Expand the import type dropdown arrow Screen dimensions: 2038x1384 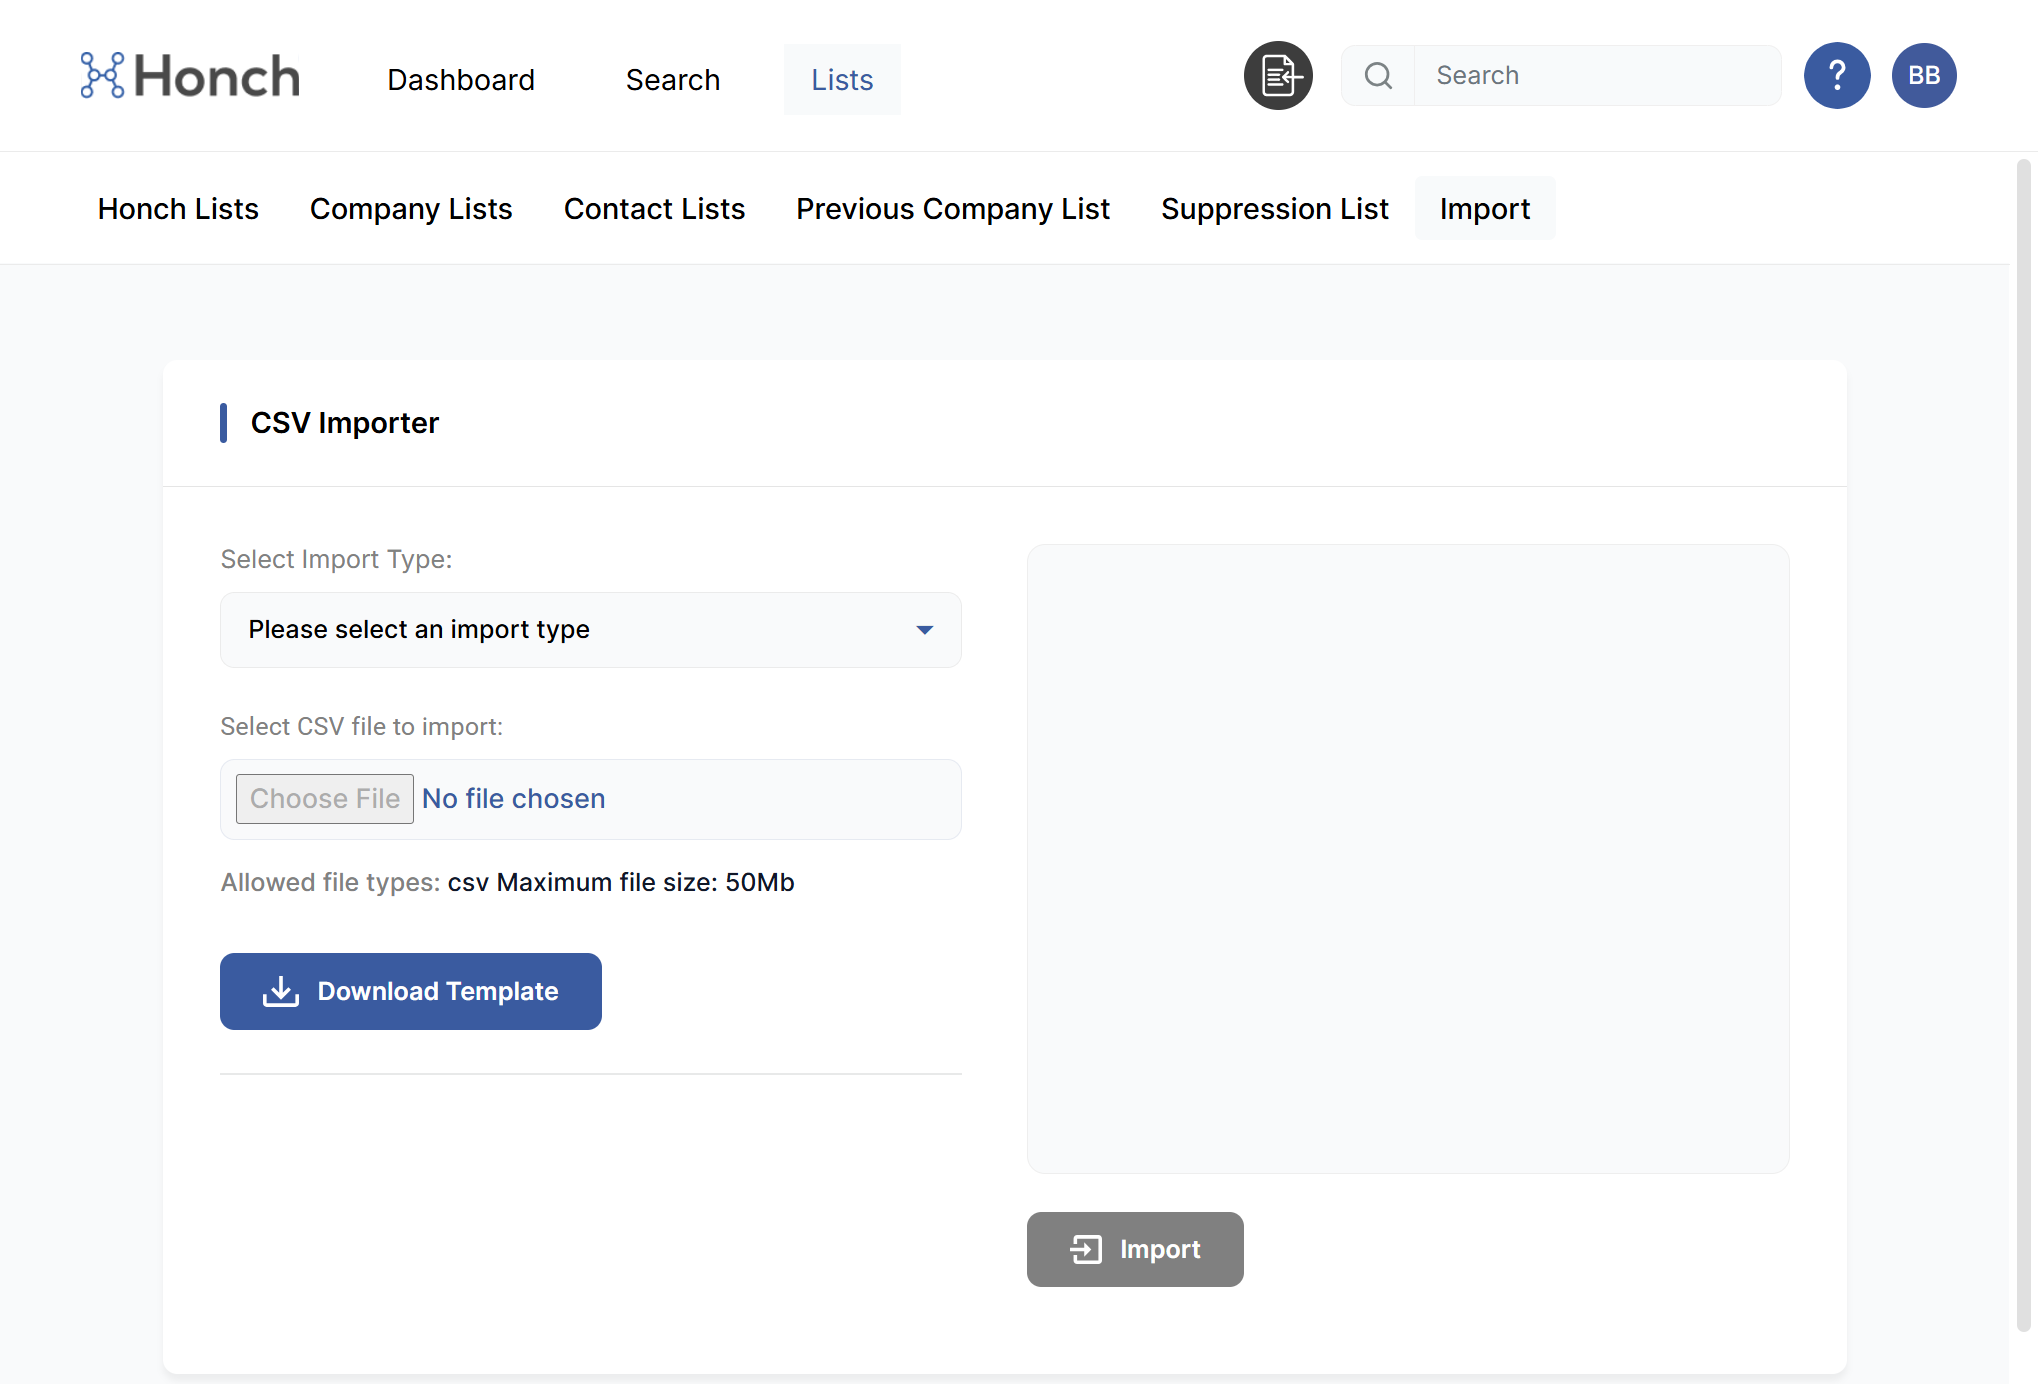924,630
